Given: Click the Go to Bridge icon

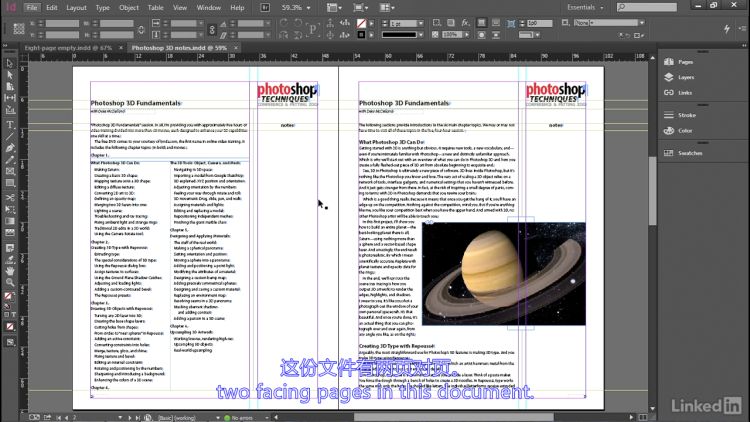Looking at the screenshot, I should [265, 8].
